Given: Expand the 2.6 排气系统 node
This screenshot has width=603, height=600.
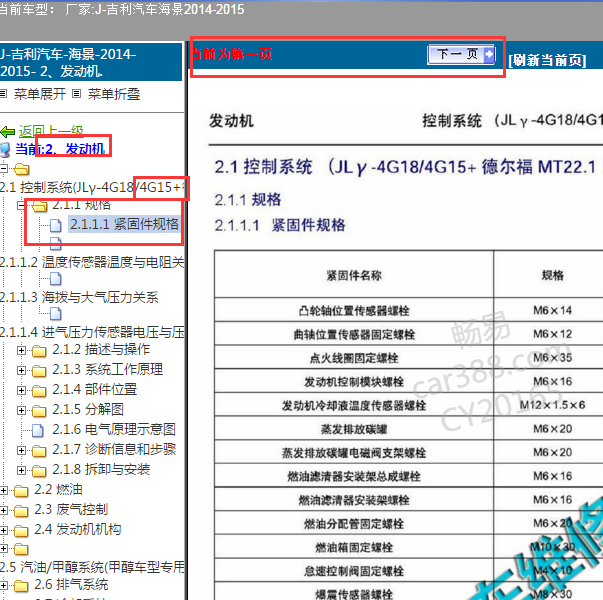Looking at the screenshot, I should point(3,586).
